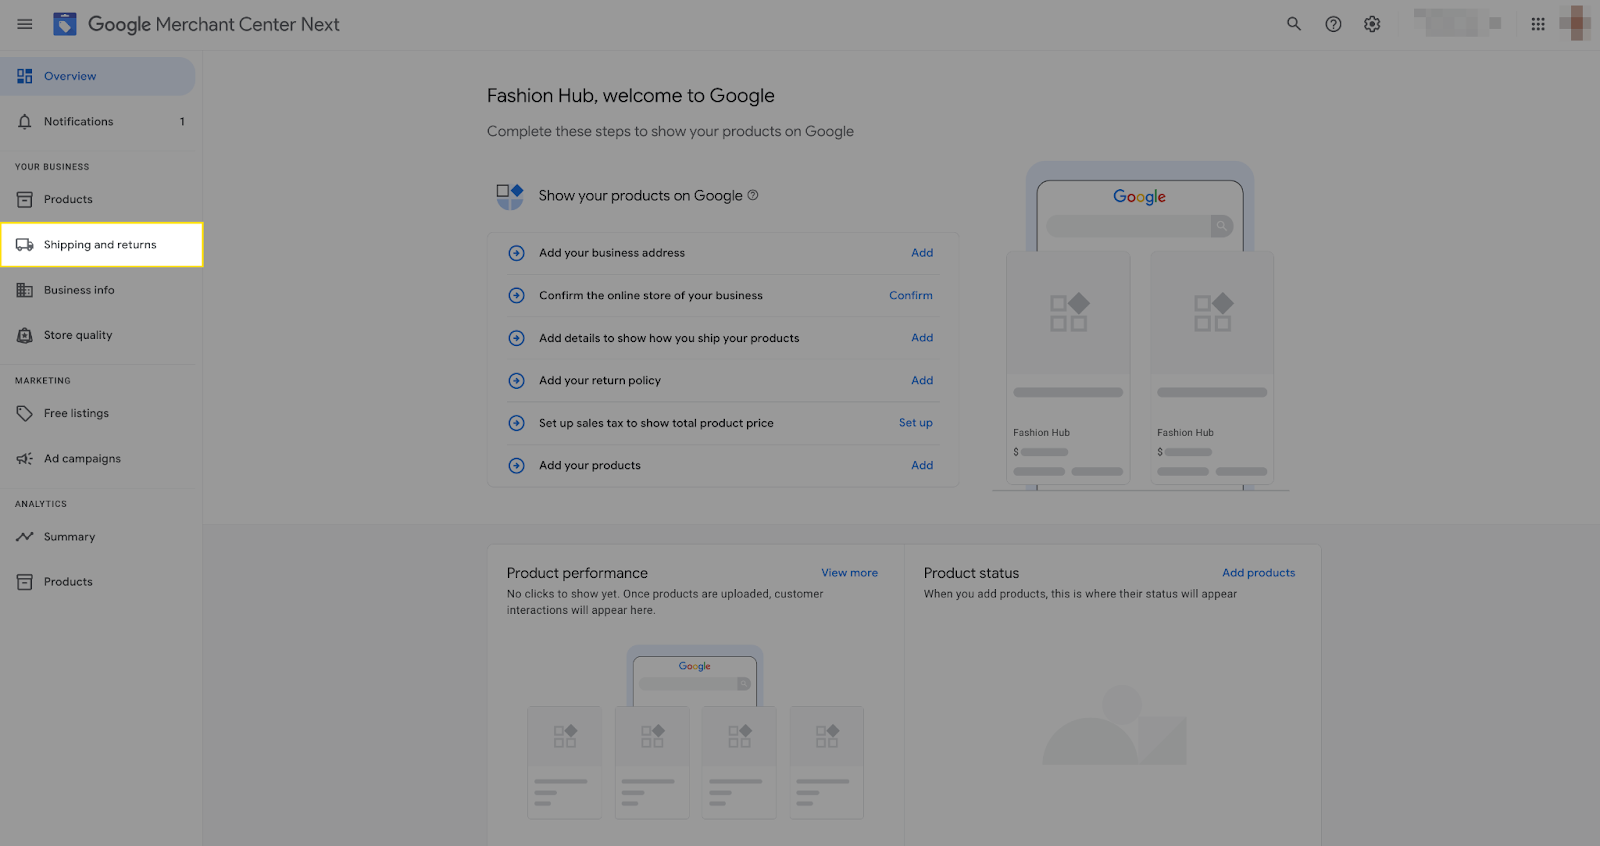Click Add products in Product status
The image size is (1600, 846).
[x=1258, y=573]
